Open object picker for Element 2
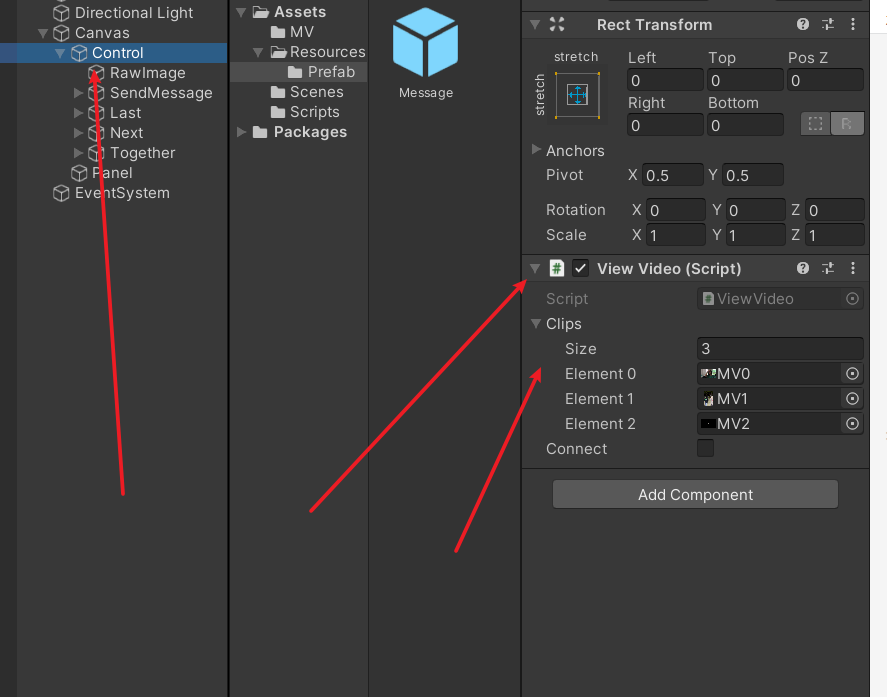Viewport: 887px width, 697px height. pyautogui.click(x=852, y=424)
